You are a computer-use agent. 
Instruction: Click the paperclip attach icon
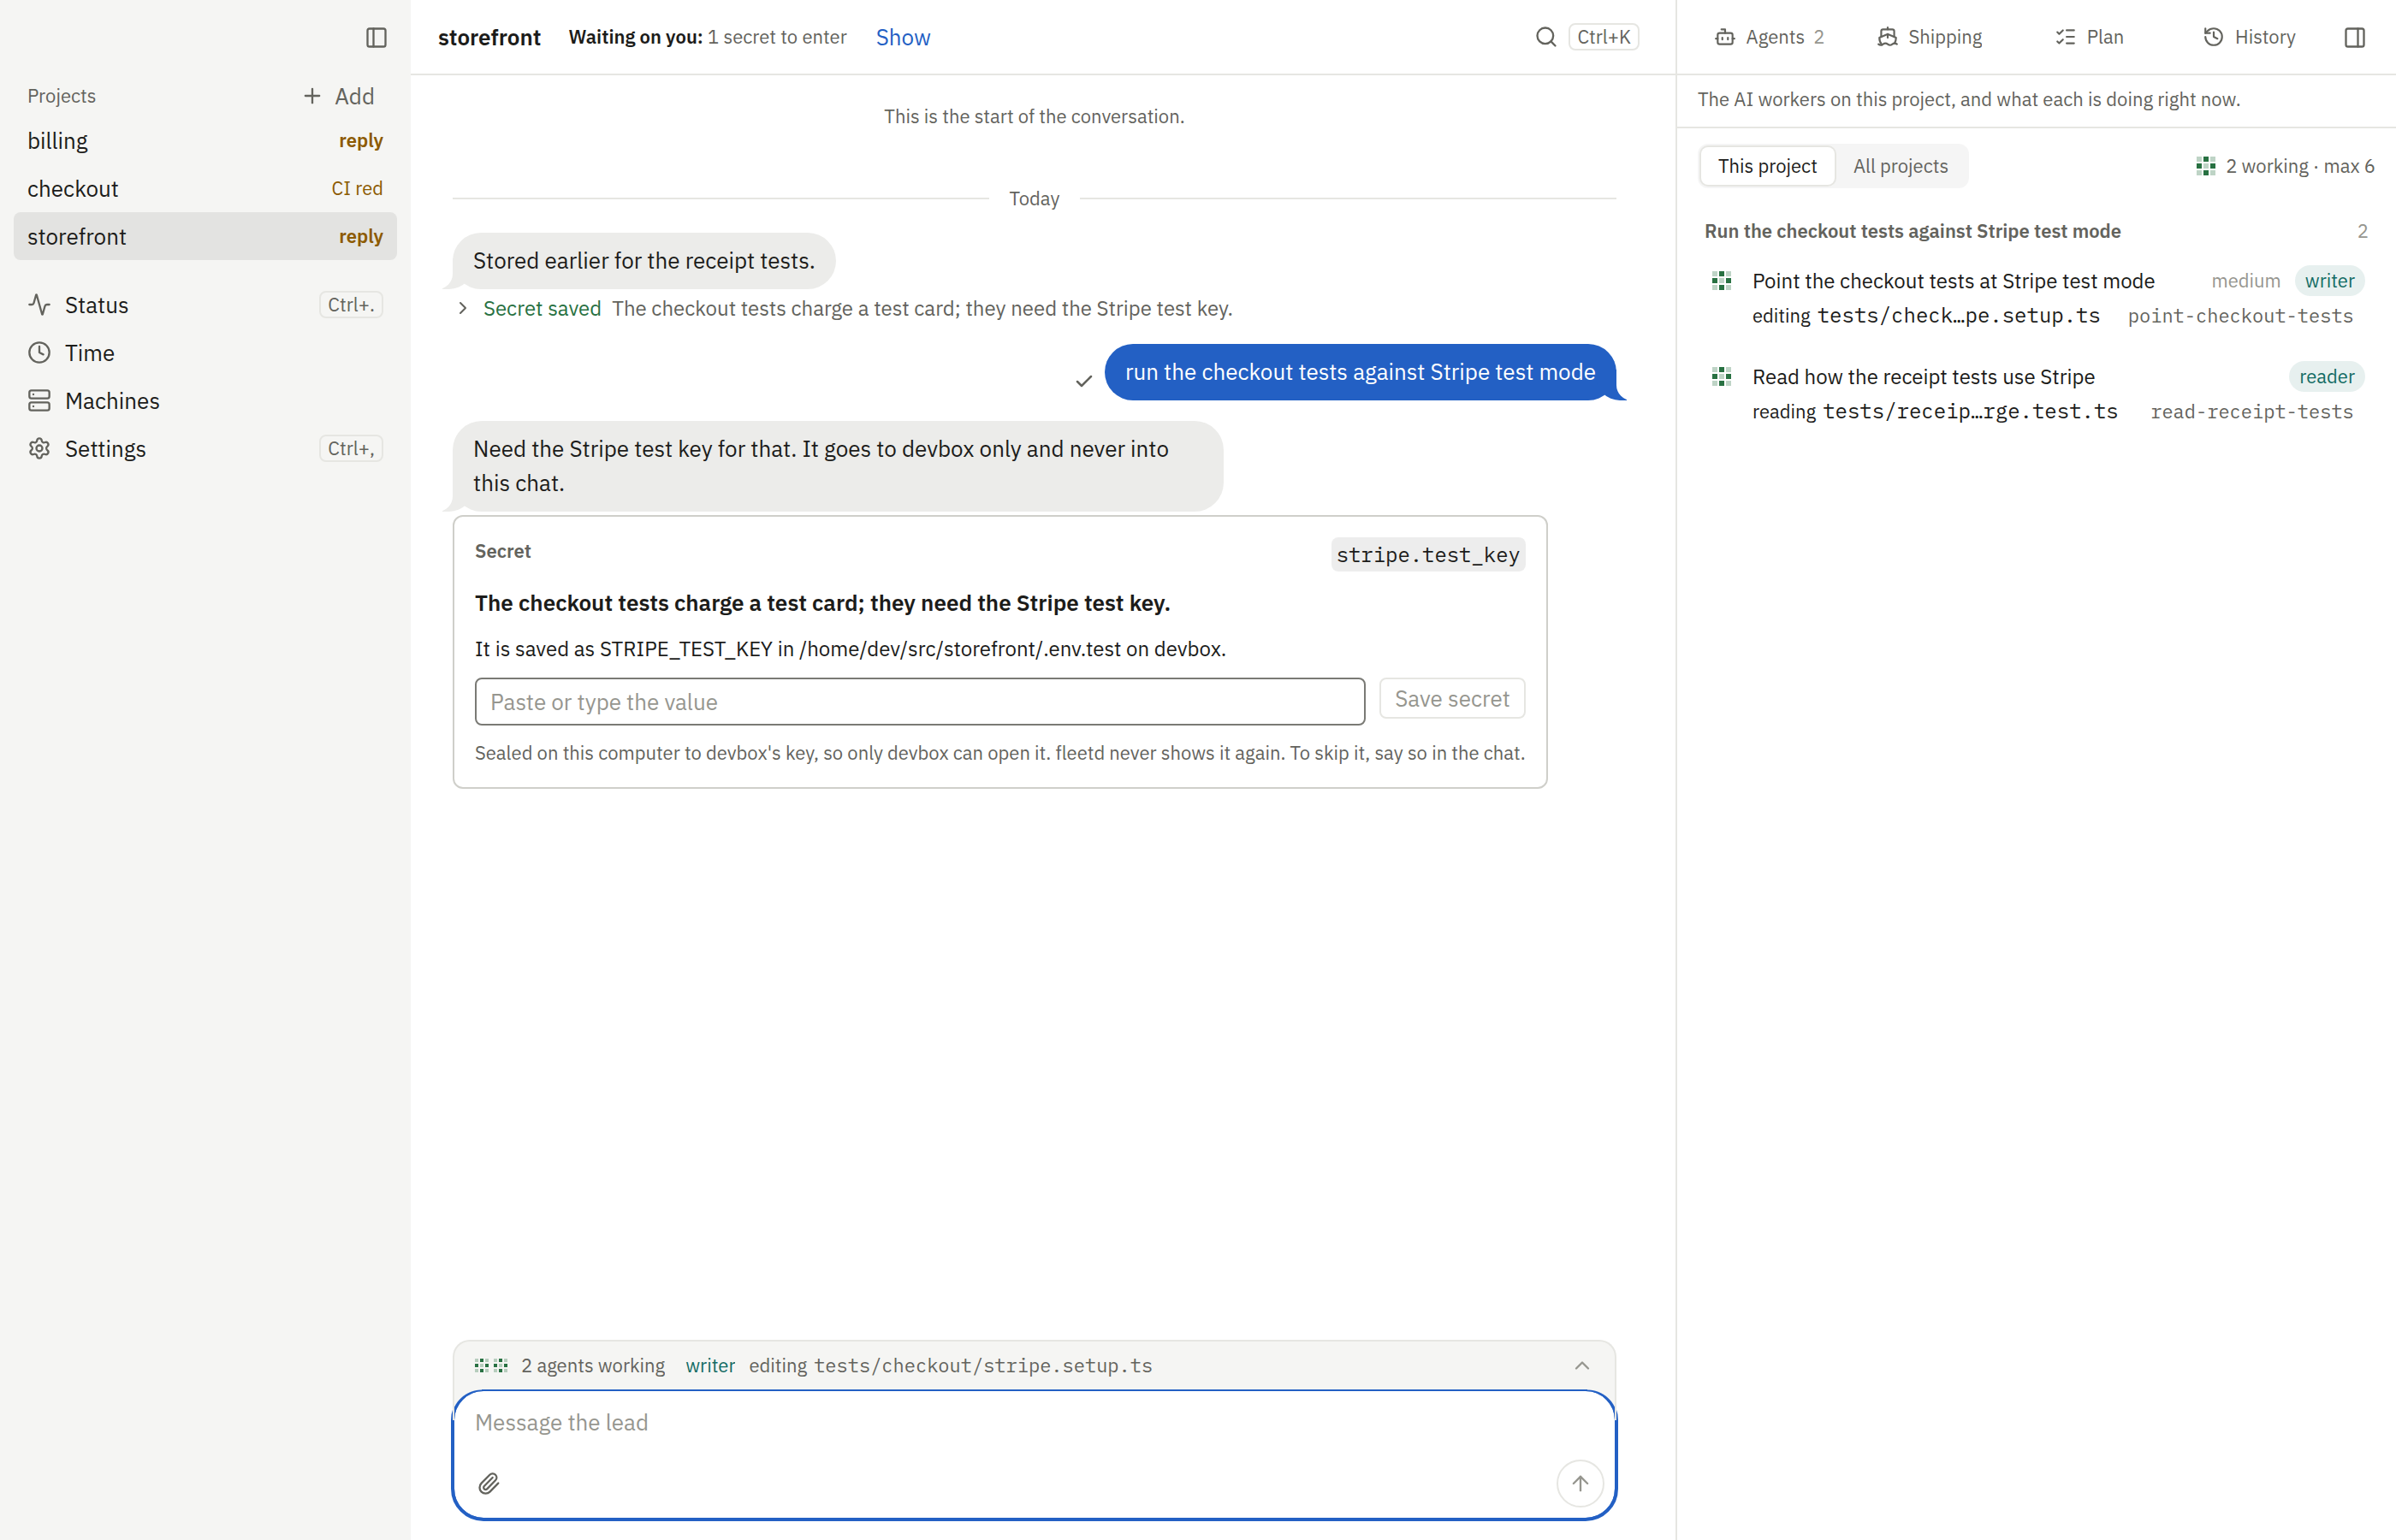[x=489, y=1483]
